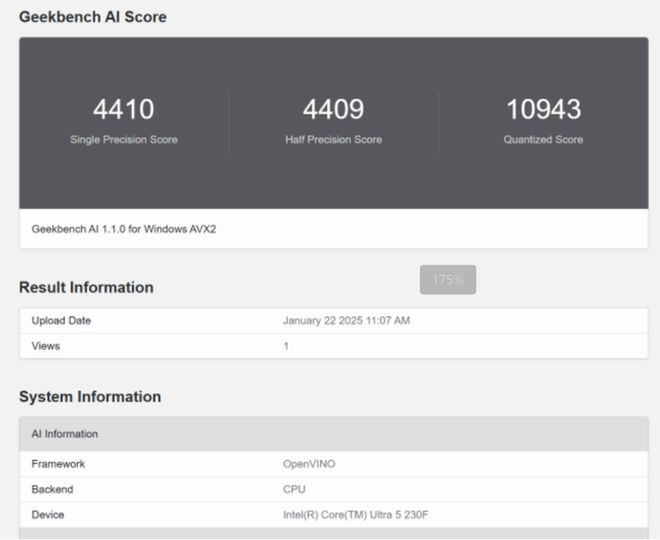Click the System Information heading
The height and width of the screenshot is (540, 660).
pyautogui.click(x=90, y=397)
